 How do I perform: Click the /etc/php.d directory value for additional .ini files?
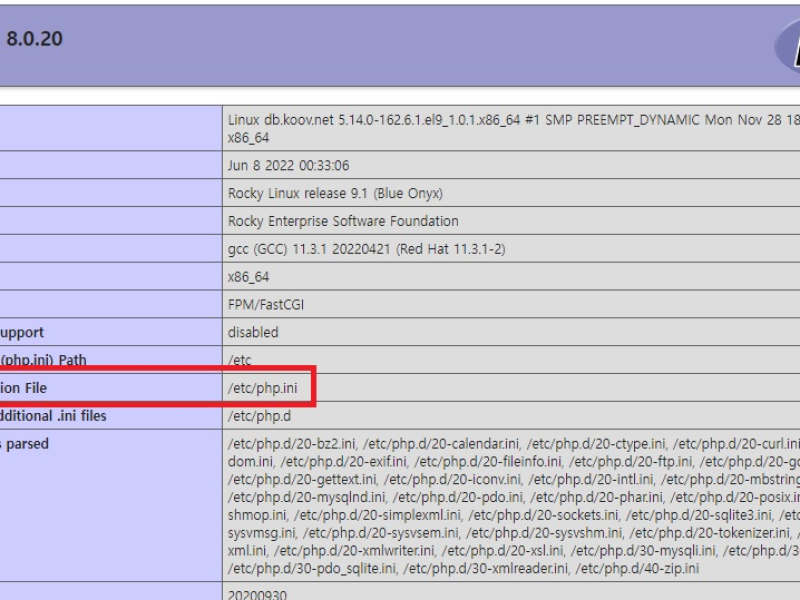(x=259, y=416)
